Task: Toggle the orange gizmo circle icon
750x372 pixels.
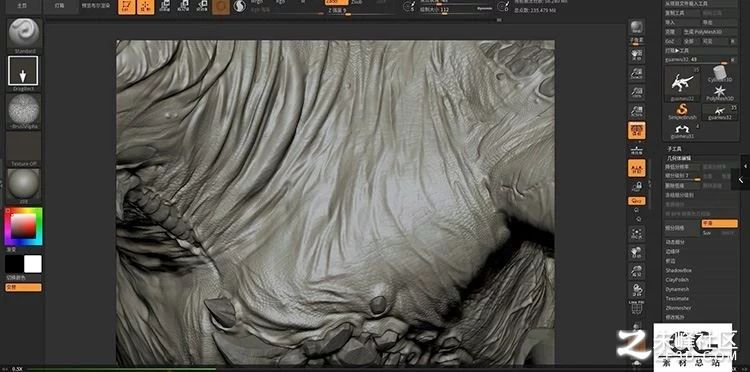Action: (x=221, y=7)
